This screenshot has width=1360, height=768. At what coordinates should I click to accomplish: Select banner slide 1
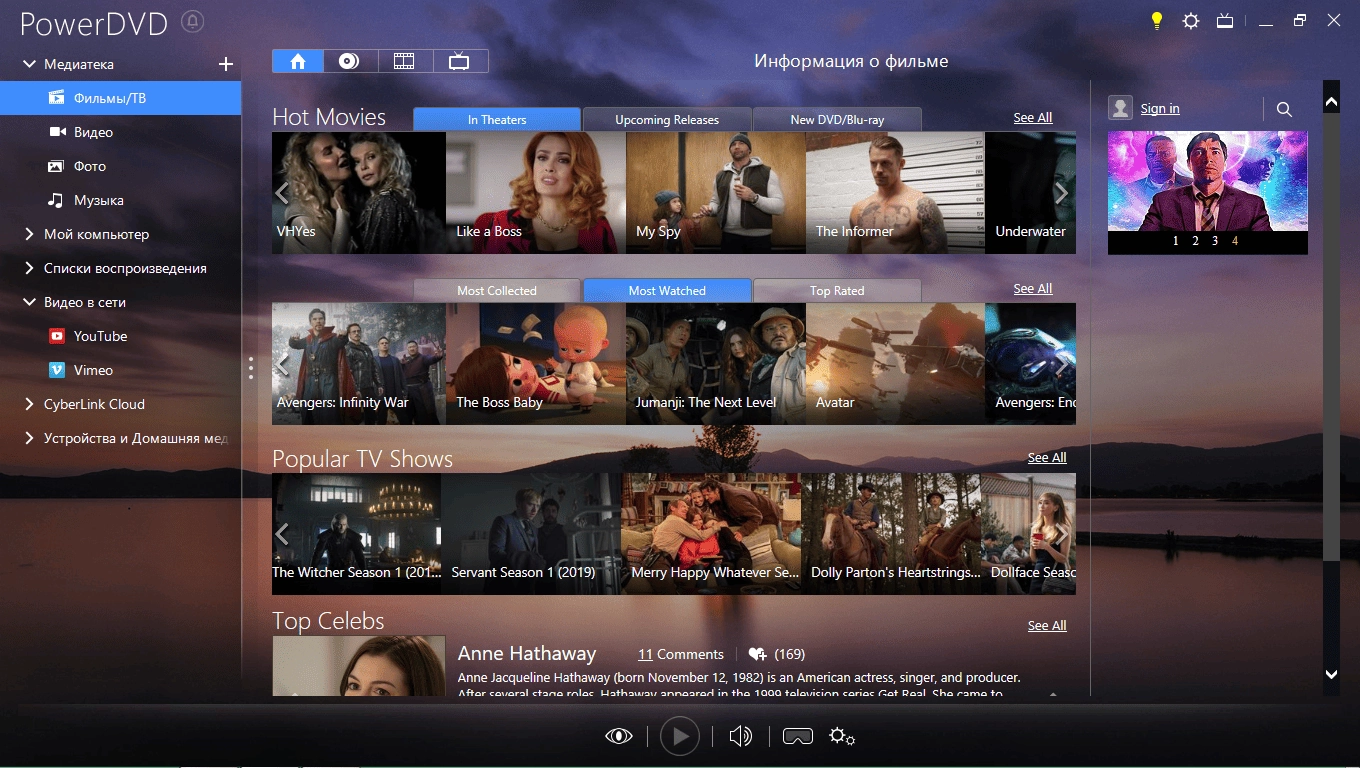[x=1175, y=241]
